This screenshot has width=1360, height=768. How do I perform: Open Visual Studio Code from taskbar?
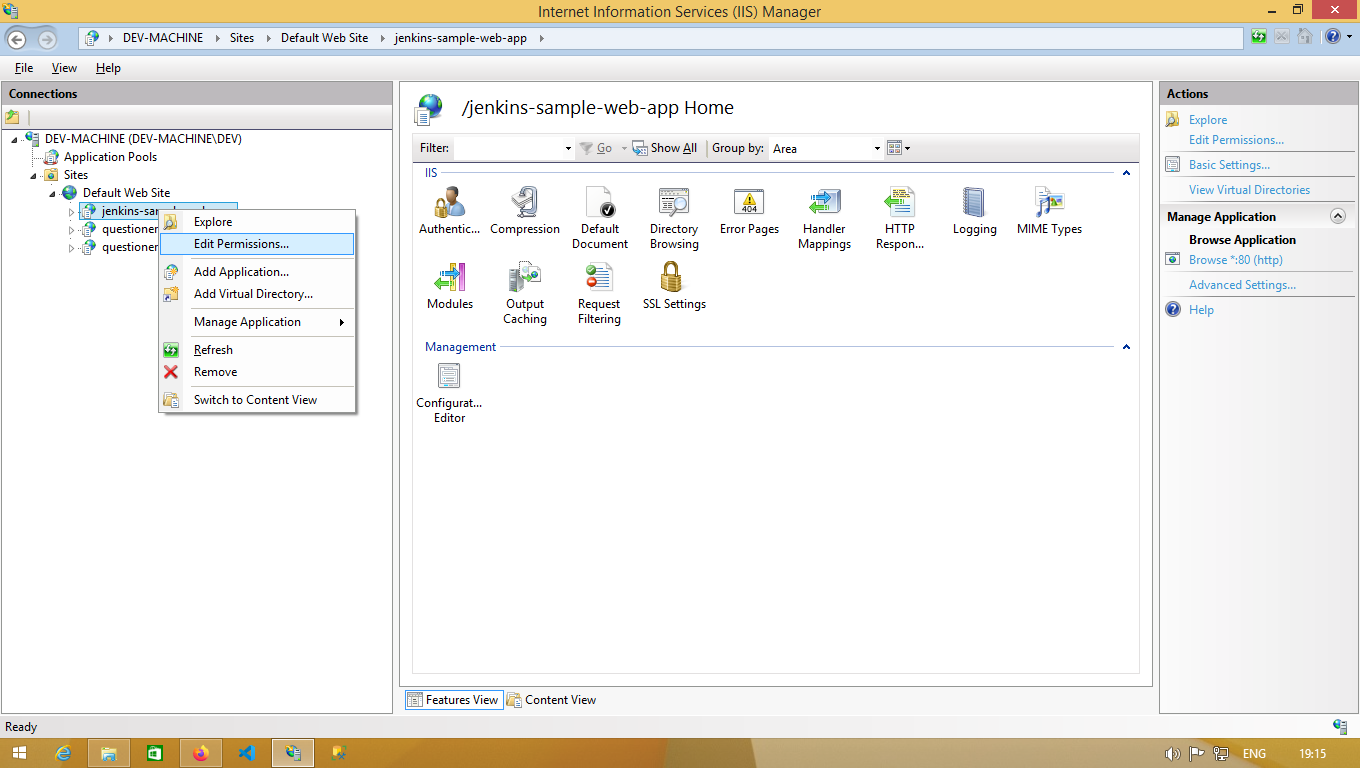247,753
